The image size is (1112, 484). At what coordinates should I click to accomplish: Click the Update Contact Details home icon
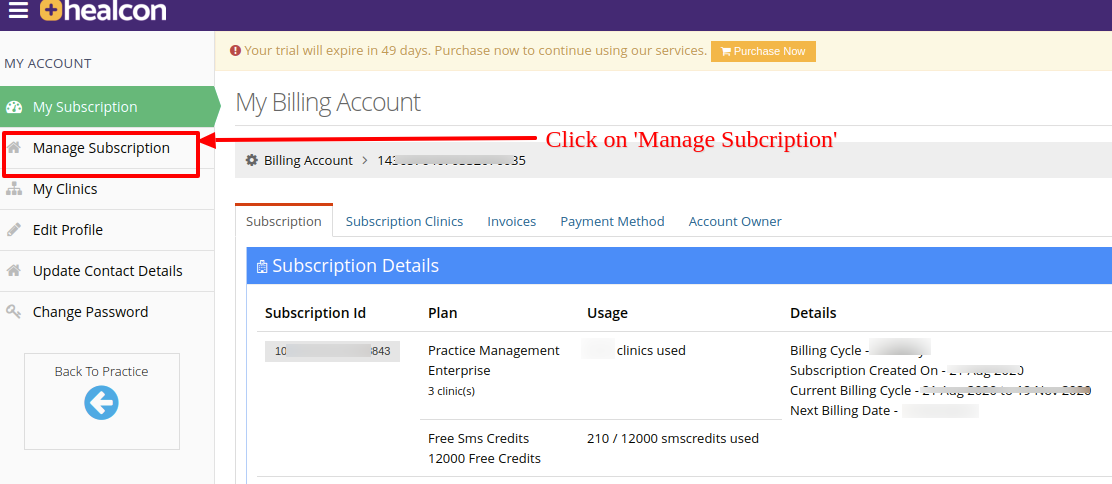[x=13, y=270]
